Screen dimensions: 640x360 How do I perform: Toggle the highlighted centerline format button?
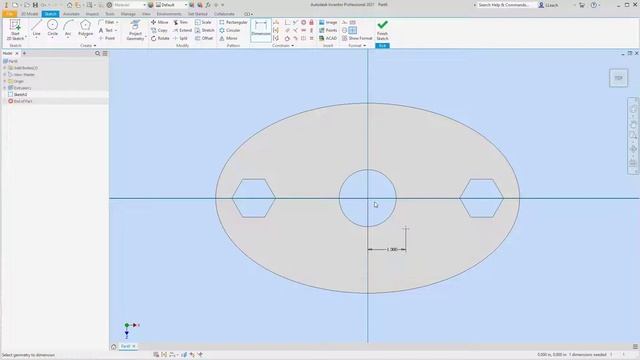[x=353, y=30]
